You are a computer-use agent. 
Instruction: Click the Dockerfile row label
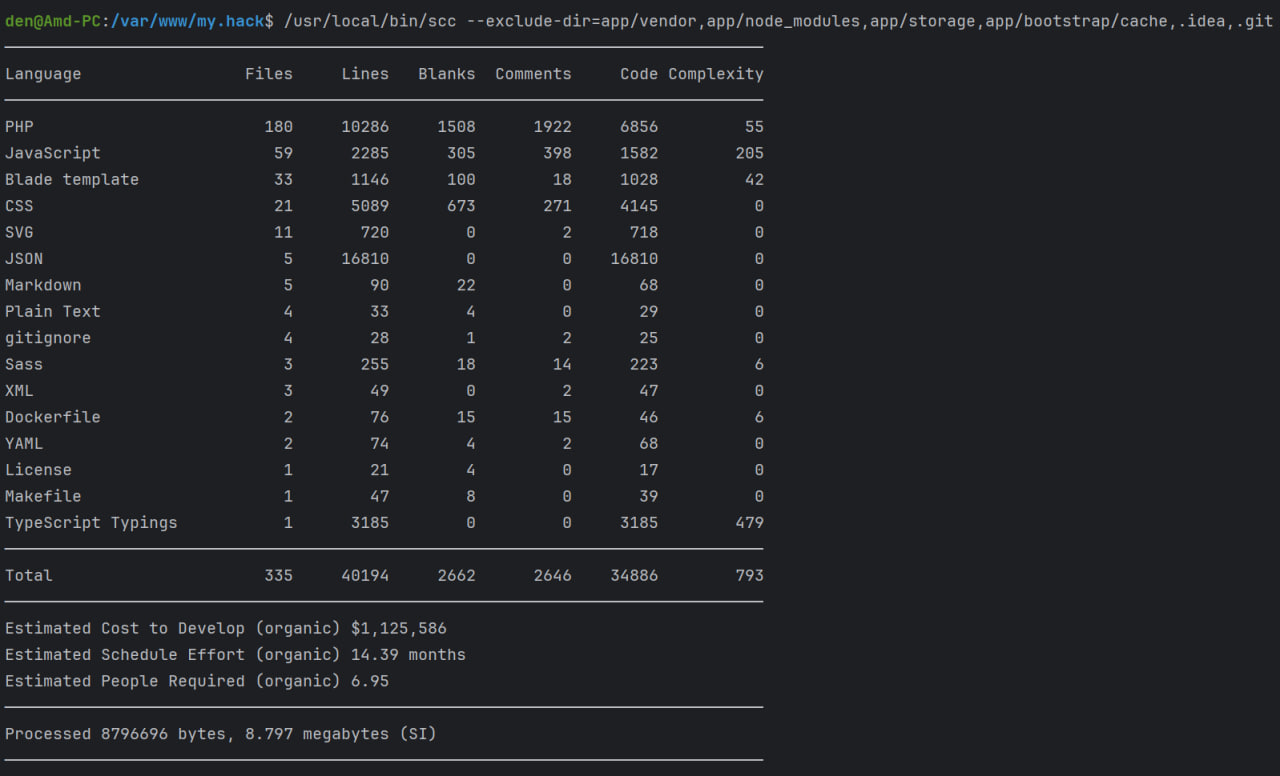(x=52, y=417)
